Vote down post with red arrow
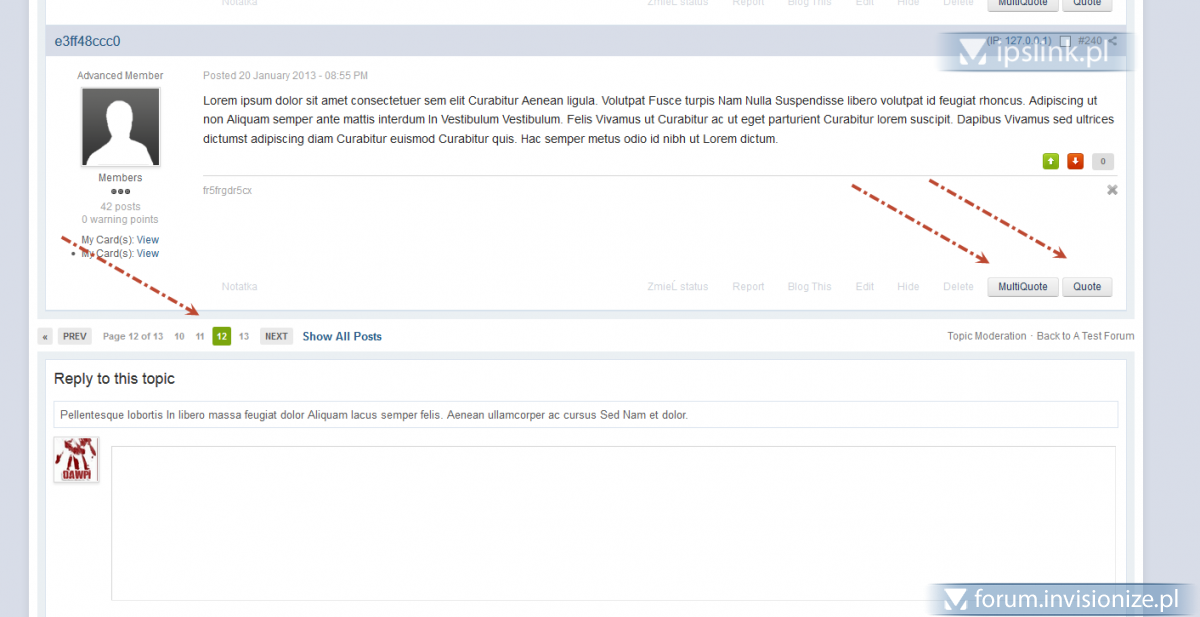 [1075, 161]
